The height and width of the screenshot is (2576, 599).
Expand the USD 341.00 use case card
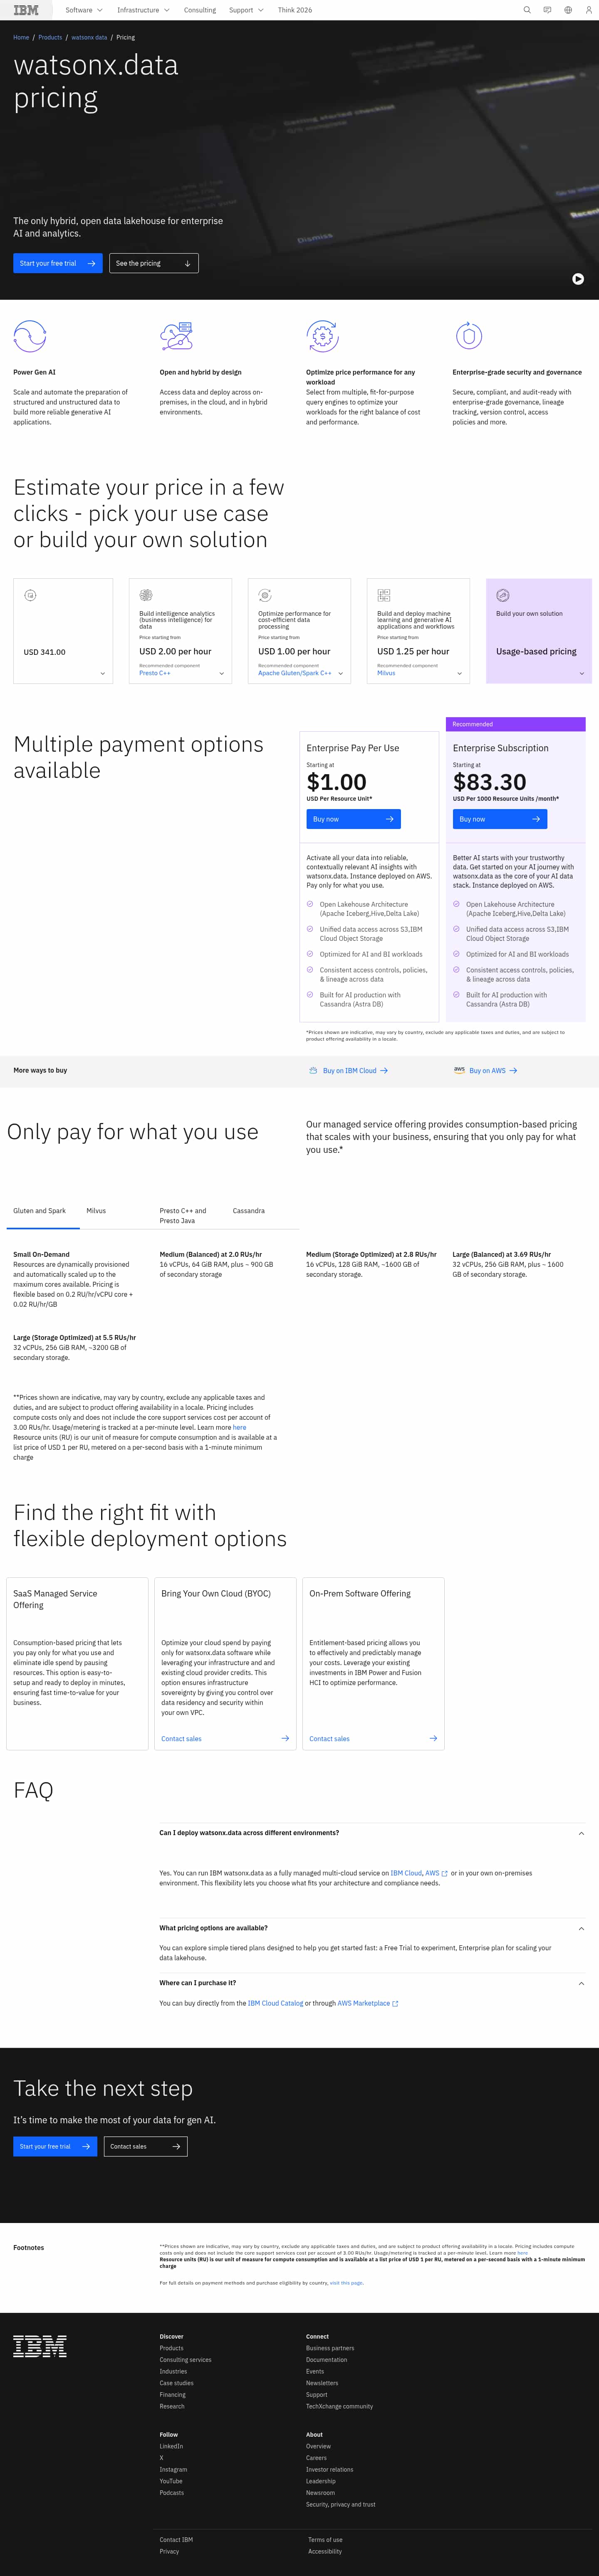click(103, 673)
